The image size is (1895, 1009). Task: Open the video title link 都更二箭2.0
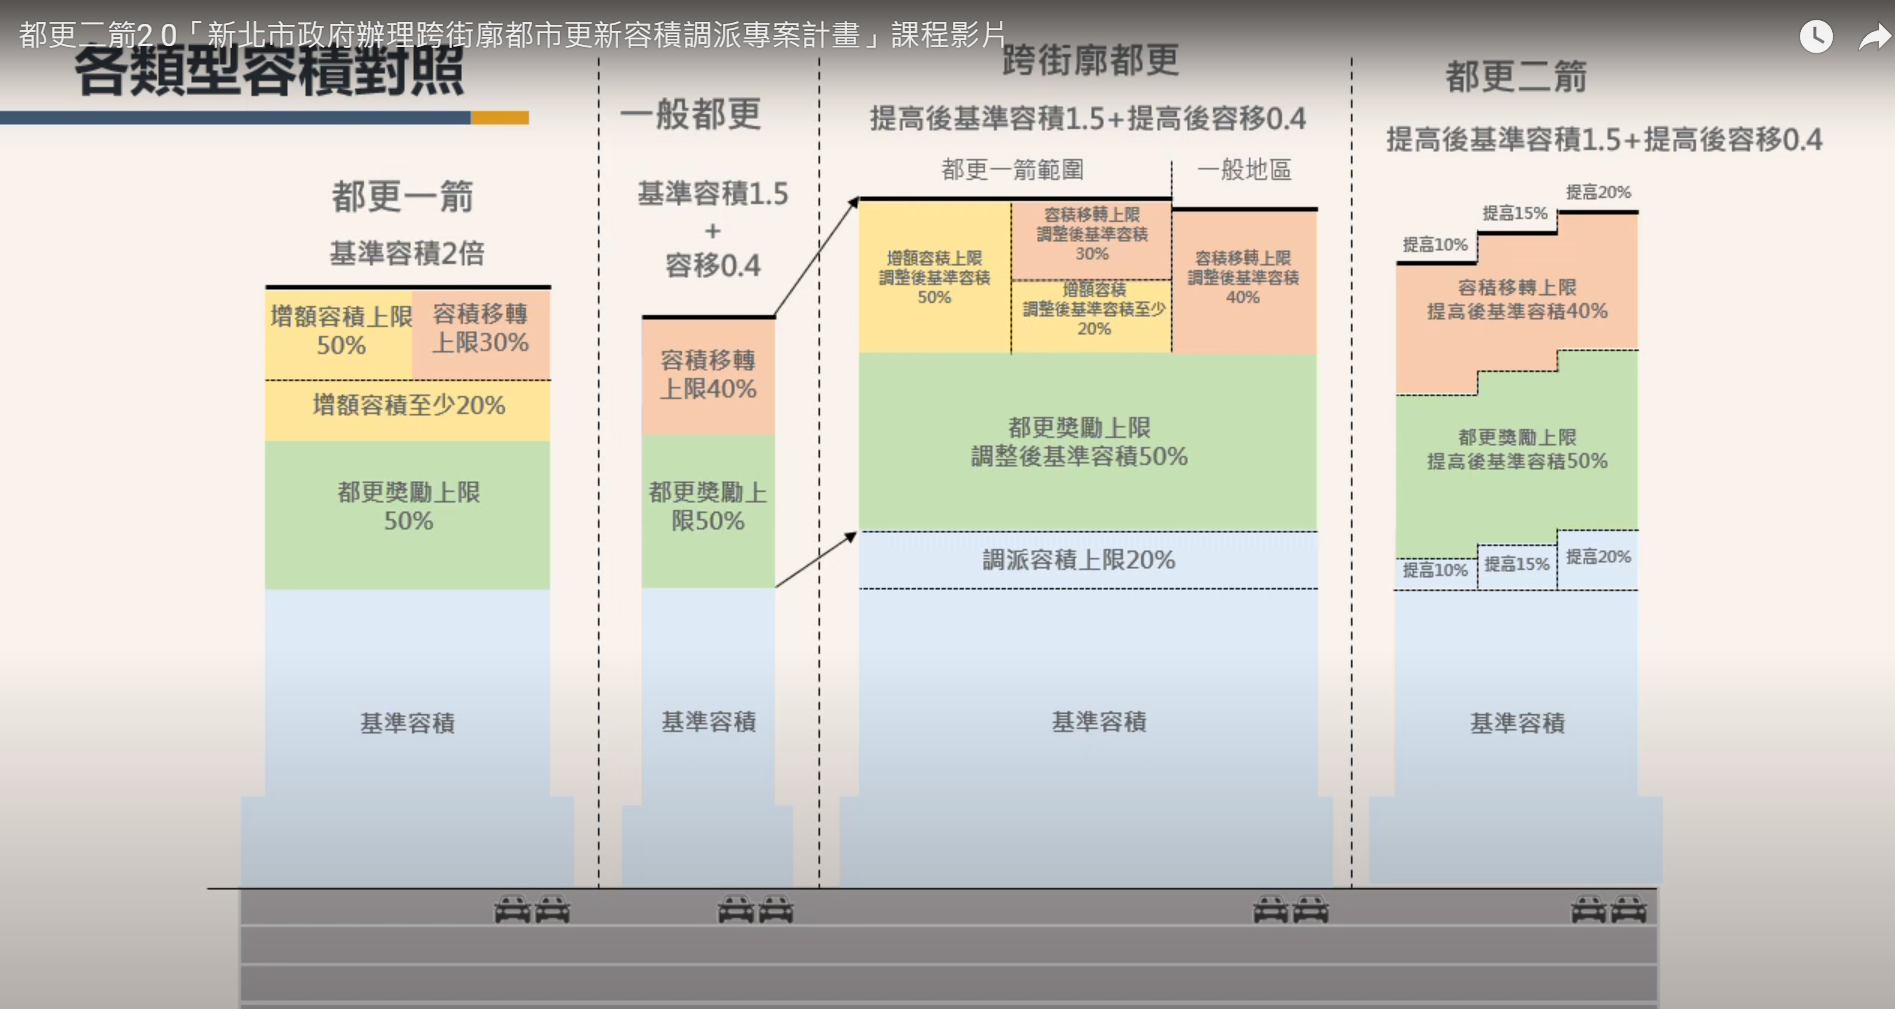pyautogui.click(x=512, y=35)
